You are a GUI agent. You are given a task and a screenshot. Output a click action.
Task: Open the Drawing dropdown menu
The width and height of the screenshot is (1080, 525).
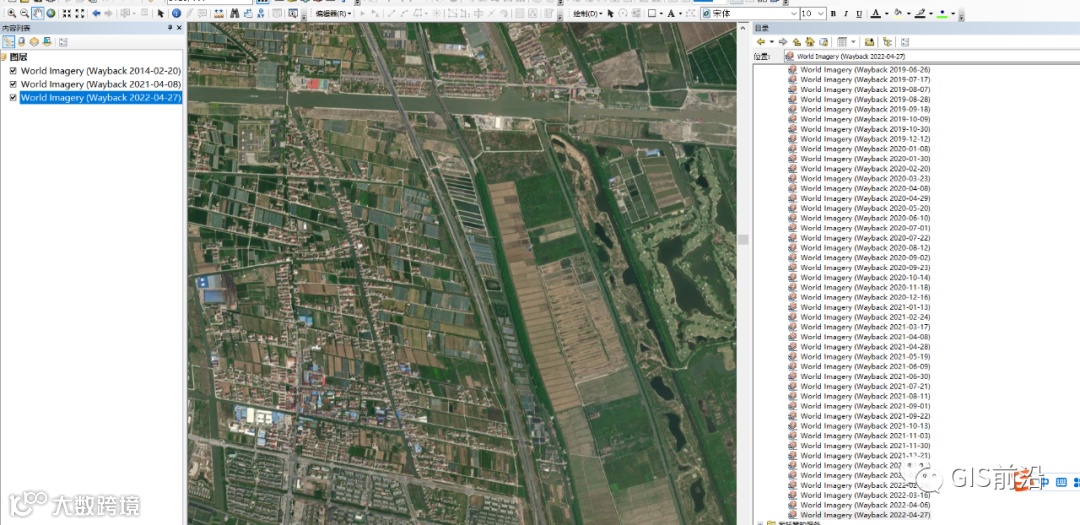coord(588,14)
